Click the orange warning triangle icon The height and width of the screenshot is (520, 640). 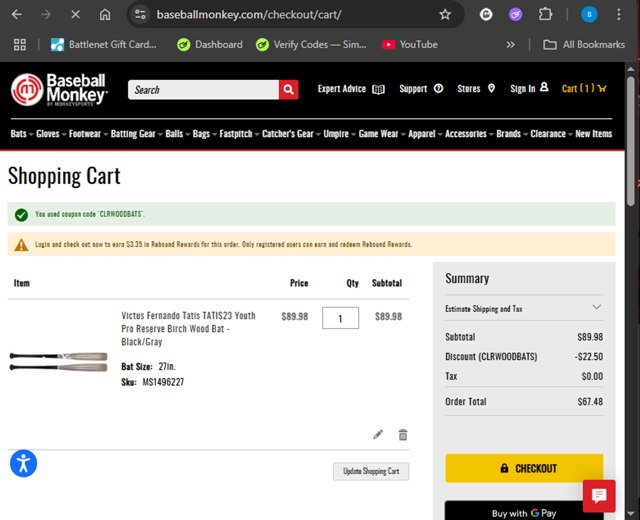click(21, 245)
